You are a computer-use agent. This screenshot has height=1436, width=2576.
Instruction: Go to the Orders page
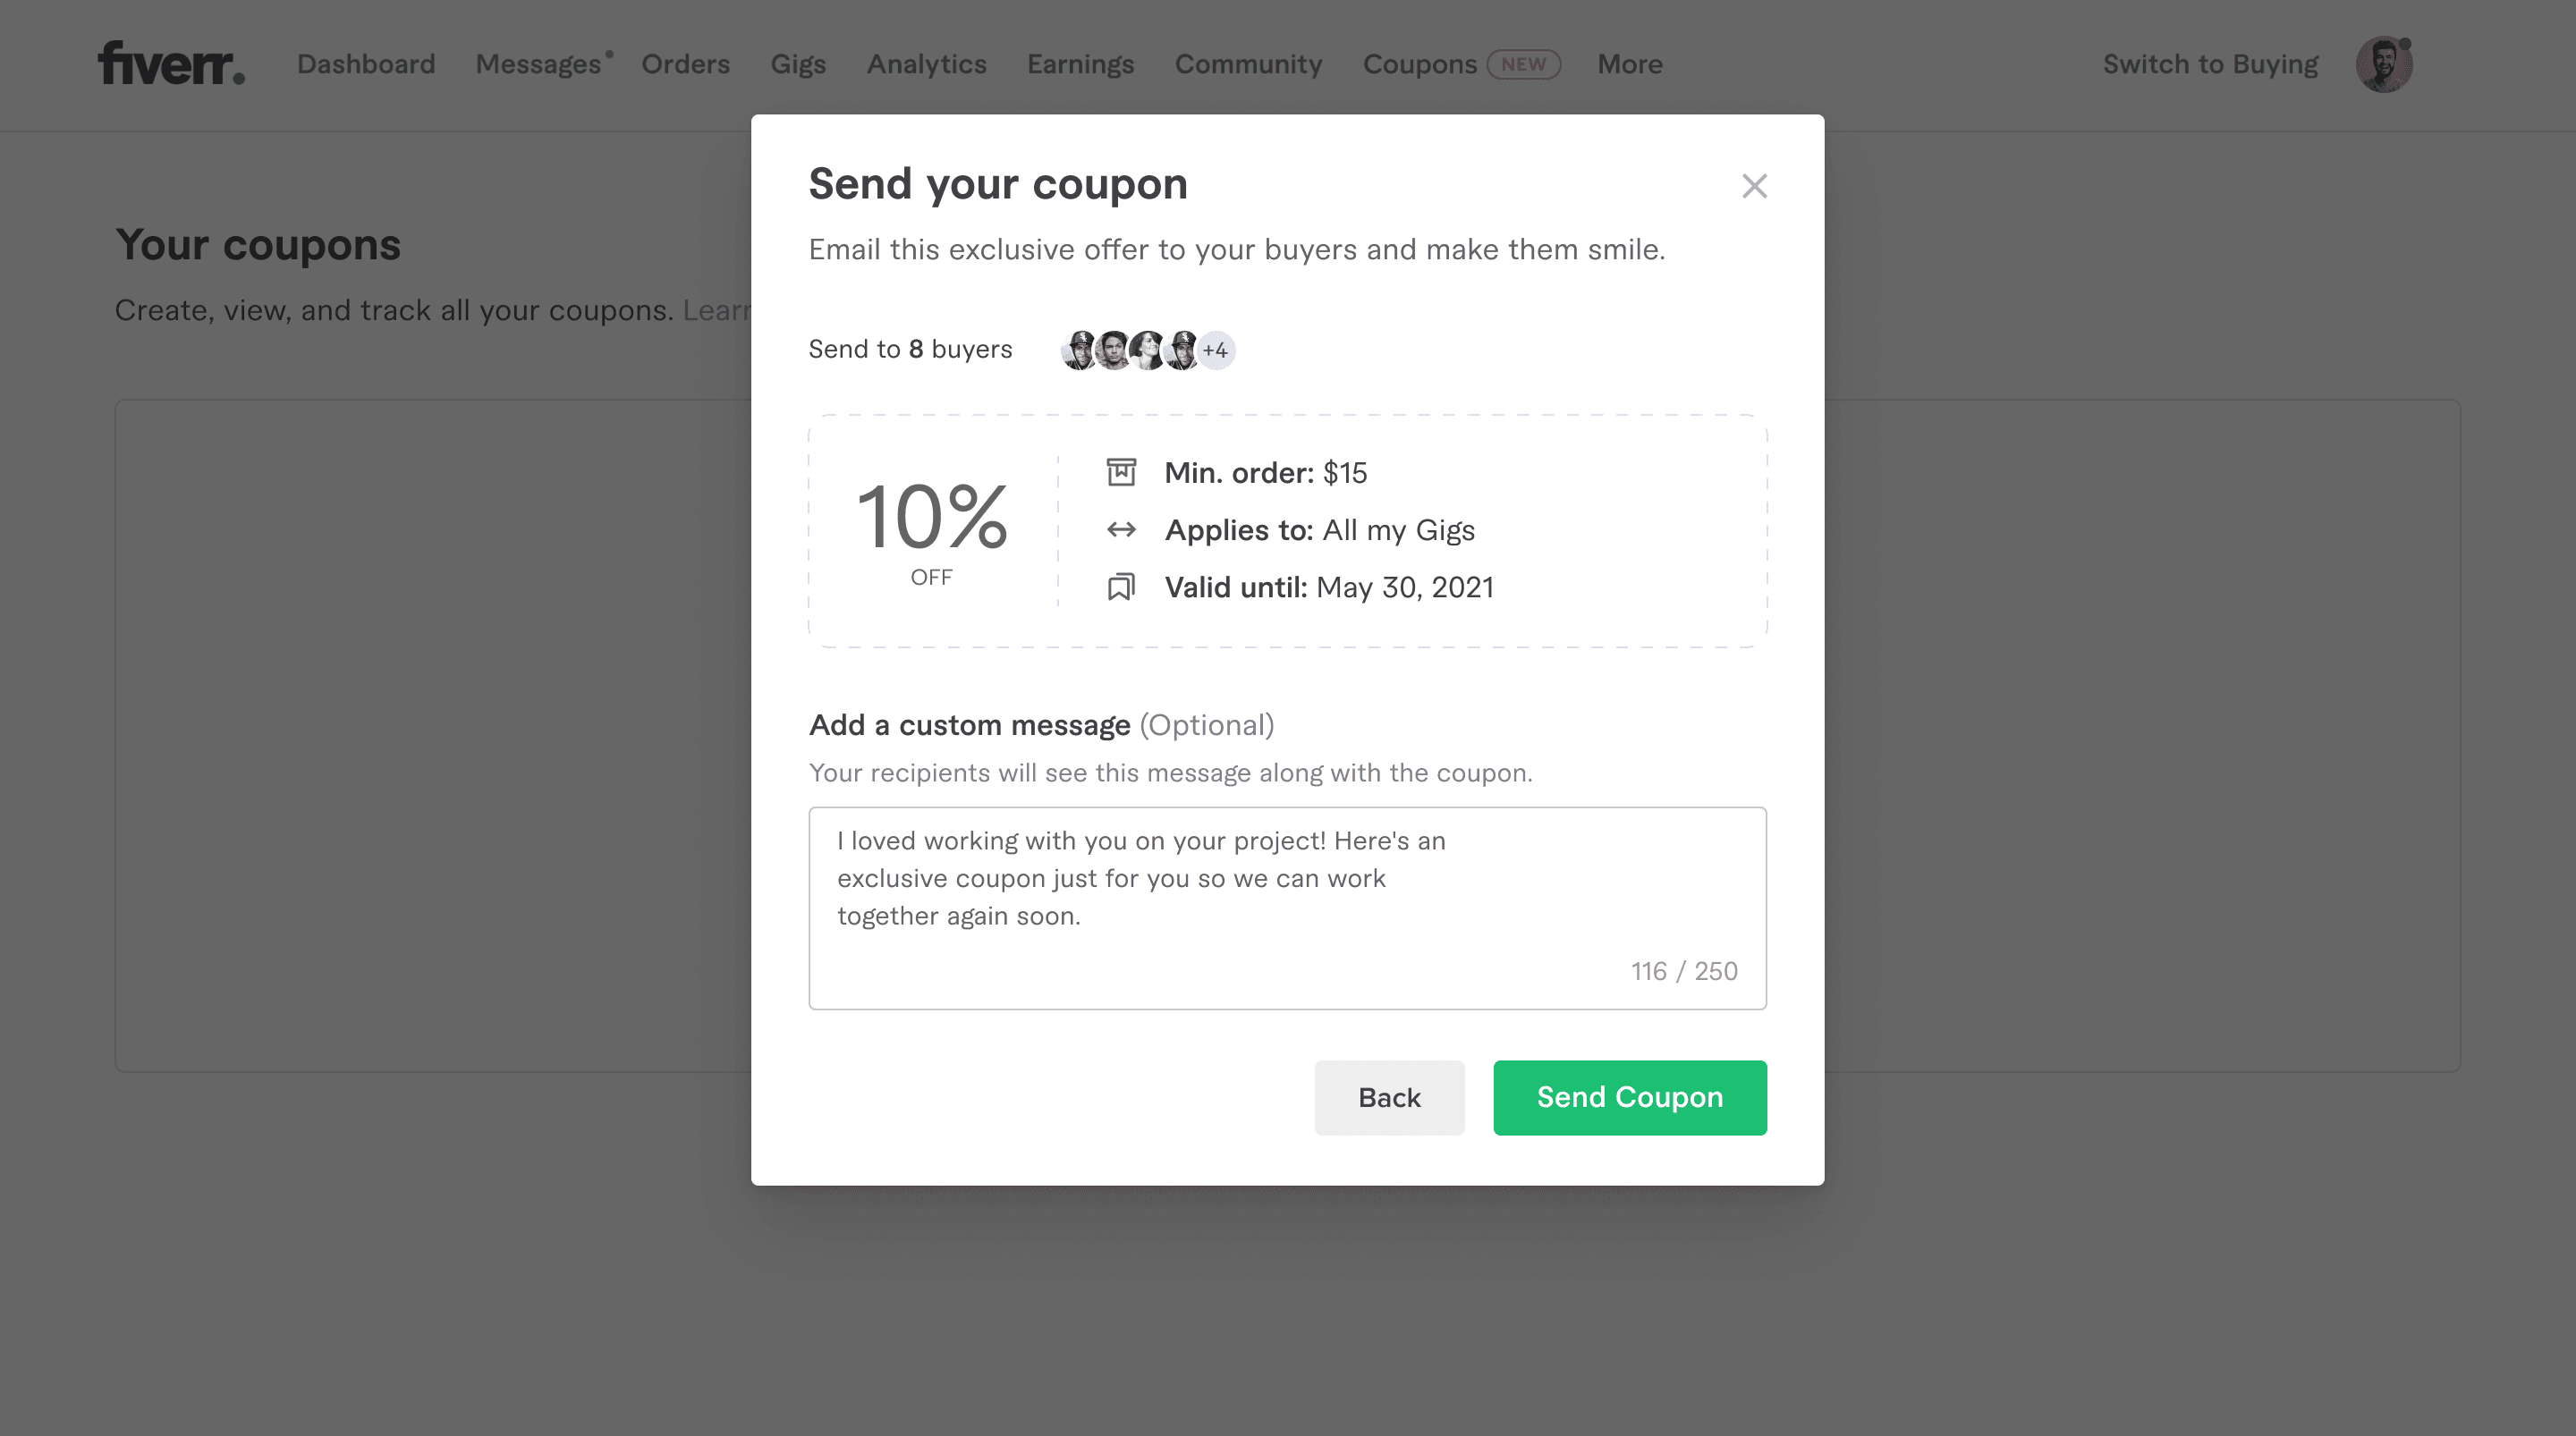coord(685,64)
